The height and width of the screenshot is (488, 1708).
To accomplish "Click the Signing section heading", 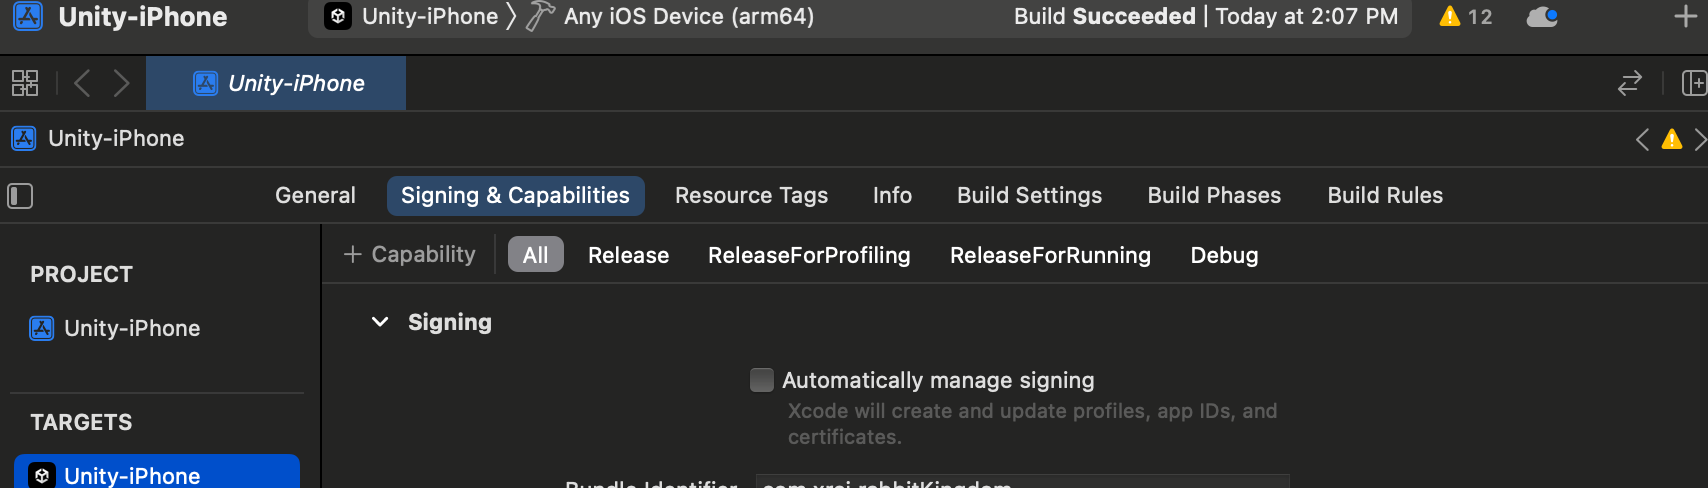I will 450,322.
